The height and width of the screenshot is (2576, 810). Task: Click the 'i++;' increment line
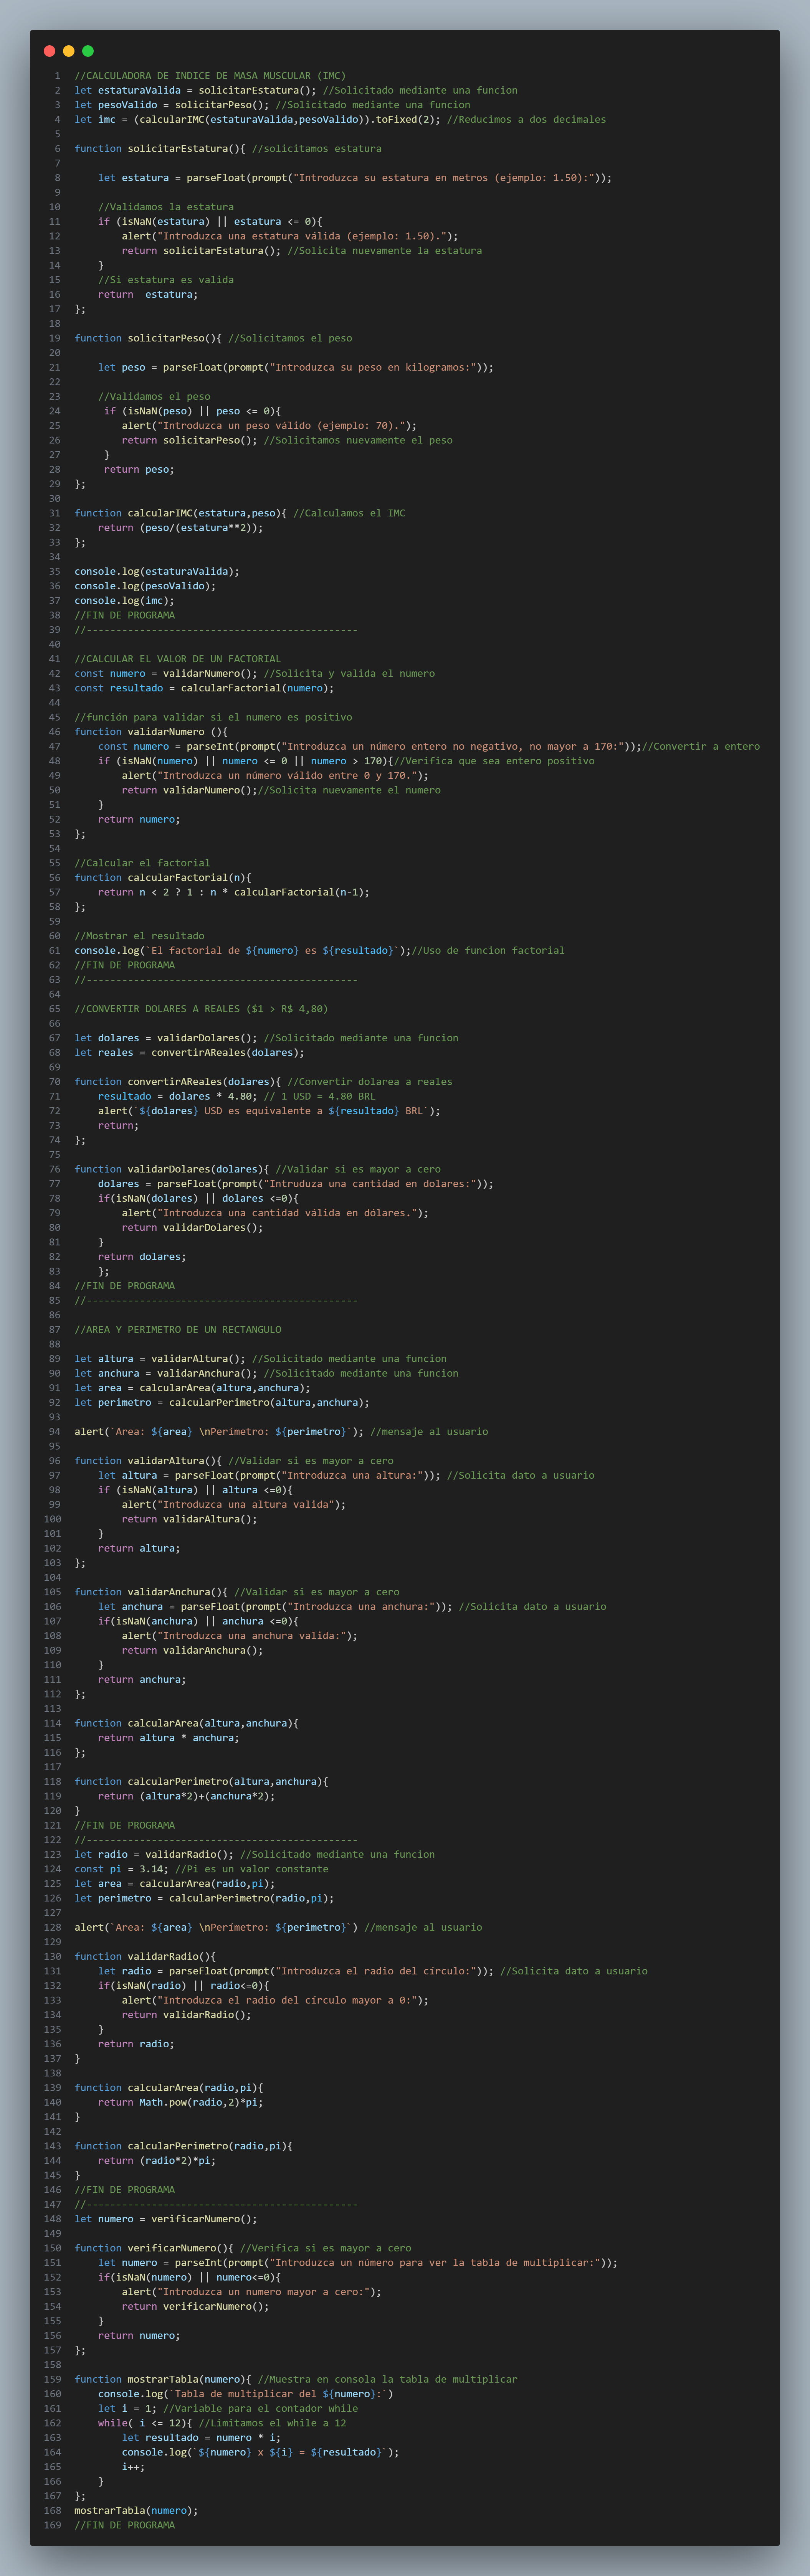tap(133, 2467)
